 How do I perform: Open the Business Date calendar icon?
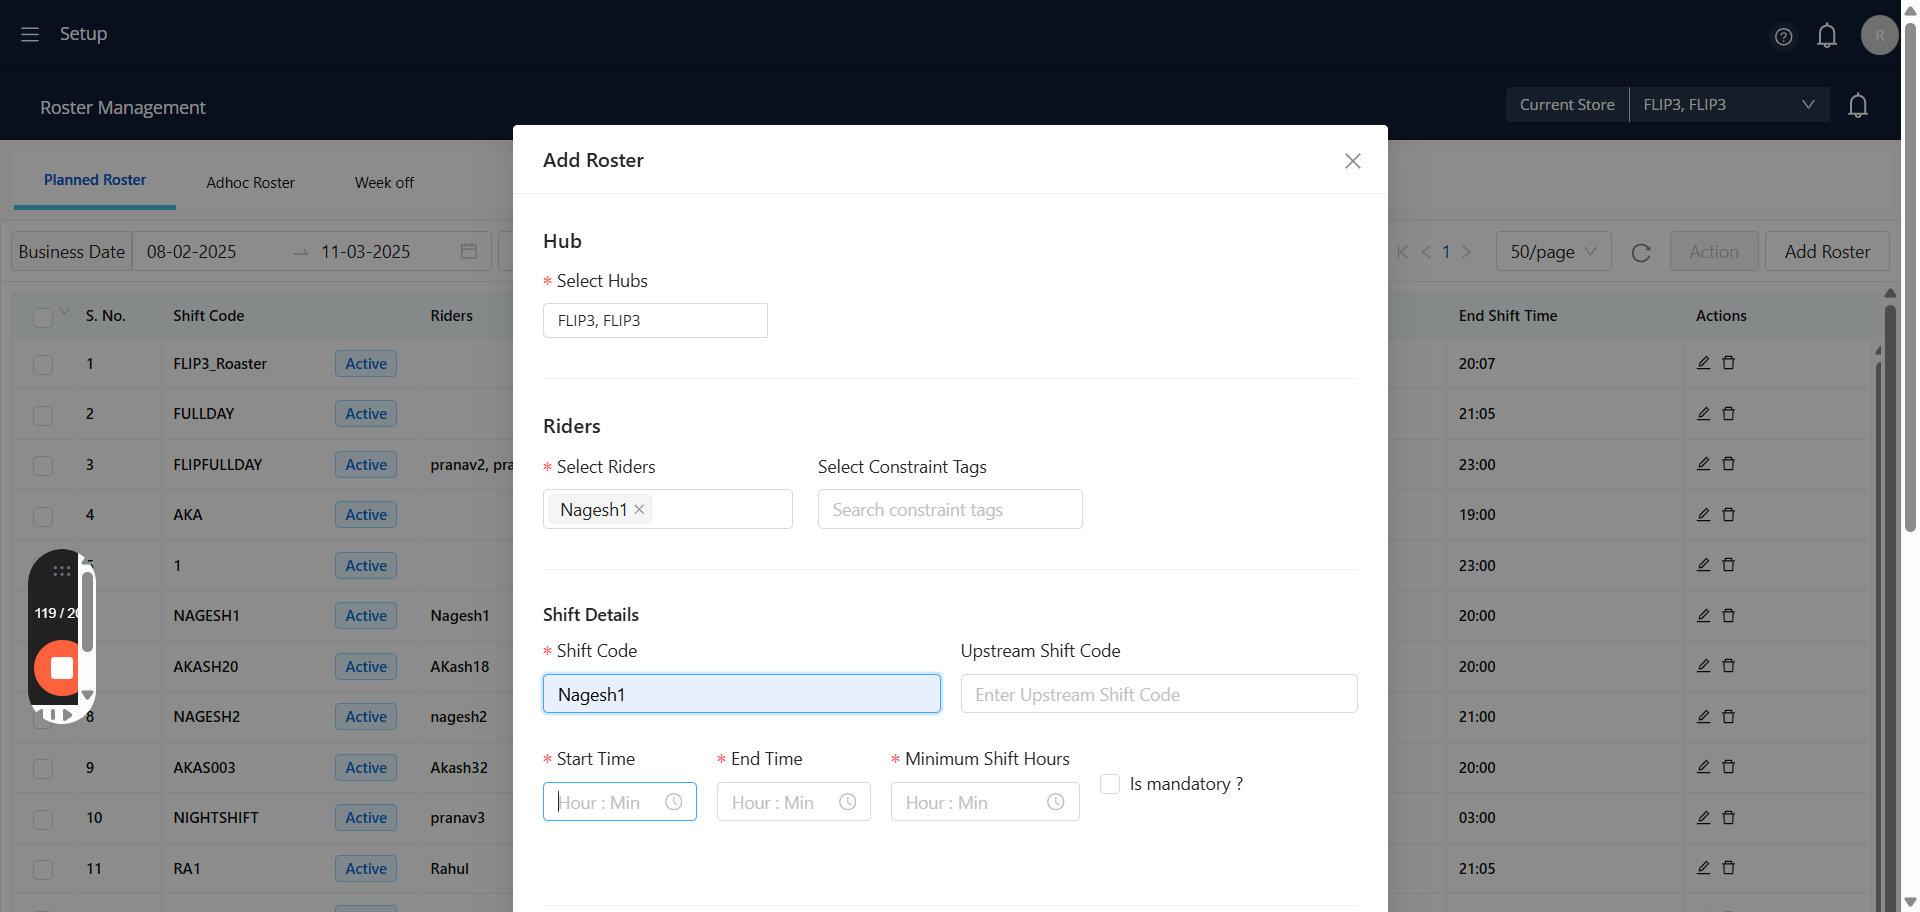469,251
